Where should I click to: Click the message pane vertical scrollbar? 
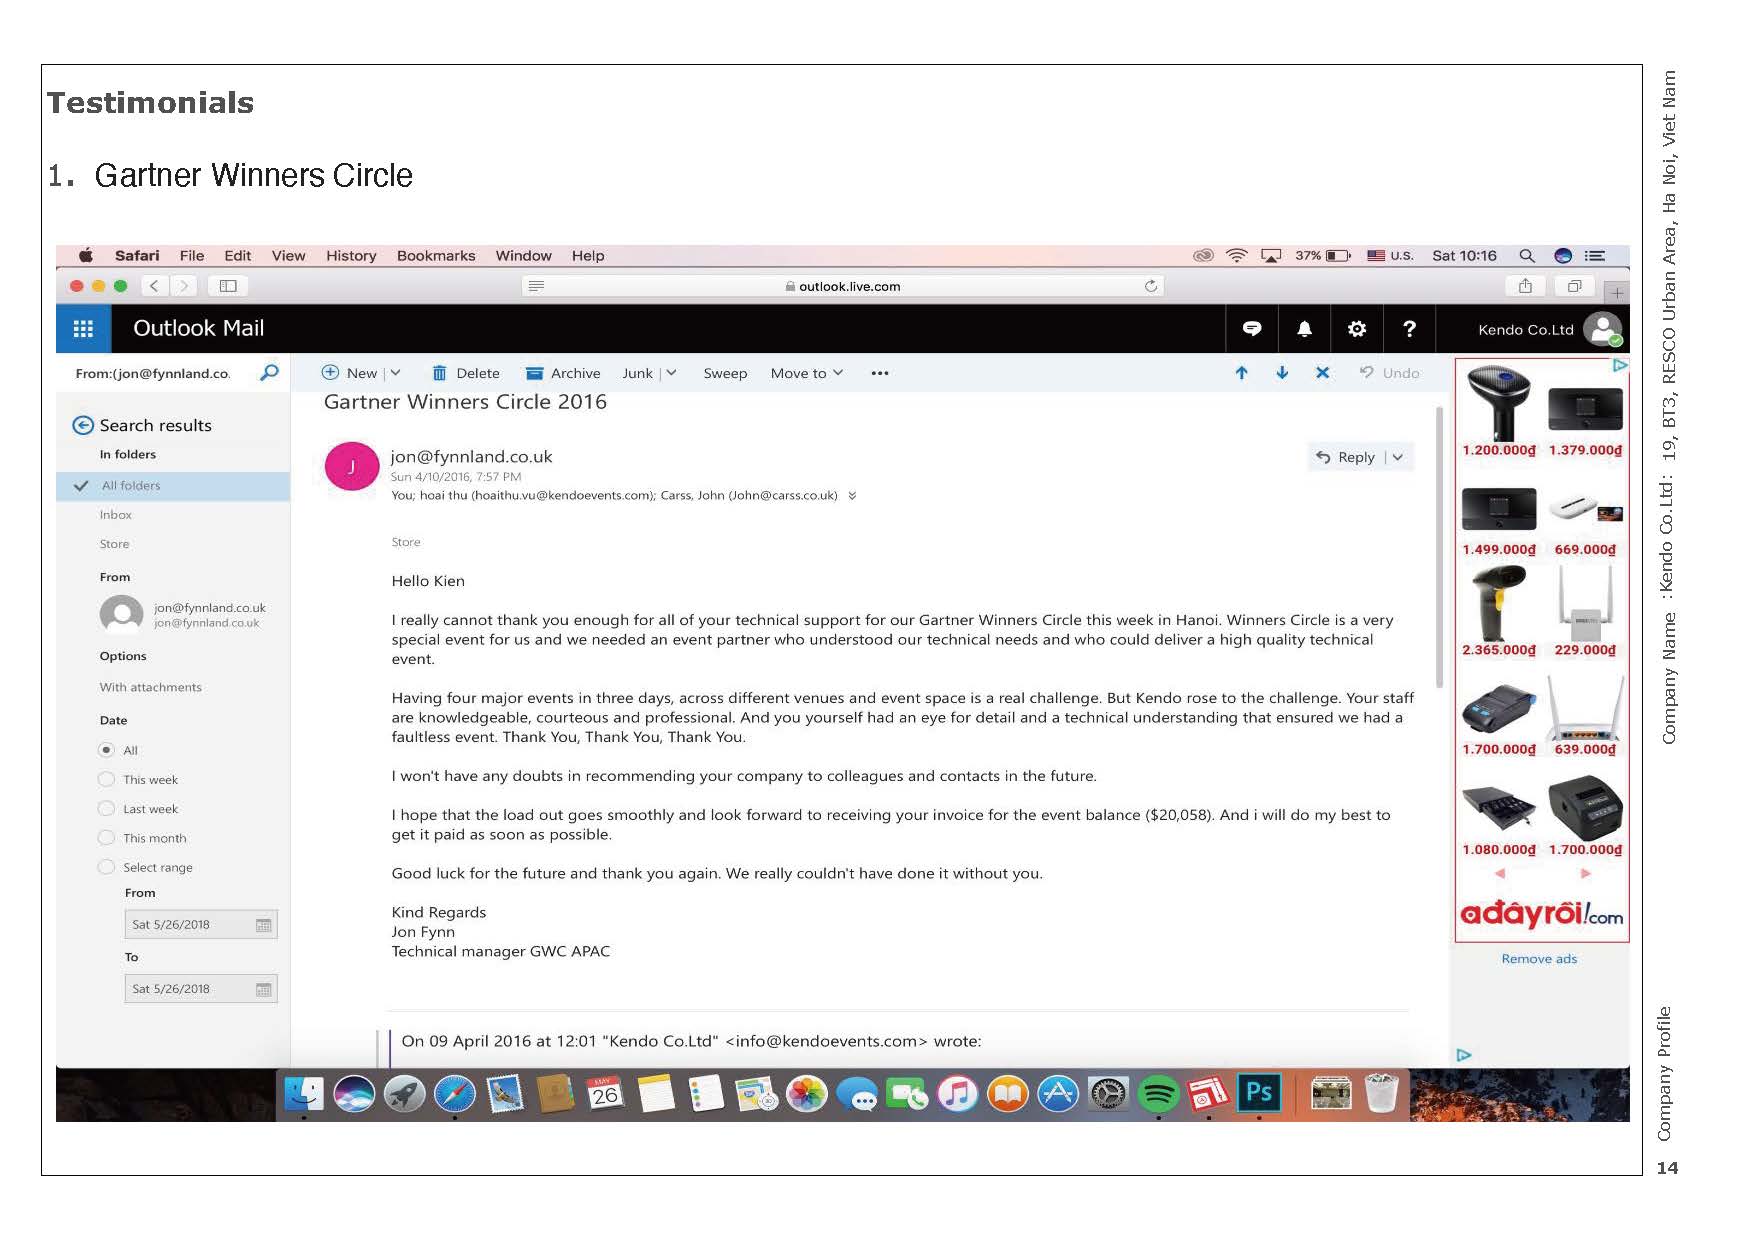1439,548
